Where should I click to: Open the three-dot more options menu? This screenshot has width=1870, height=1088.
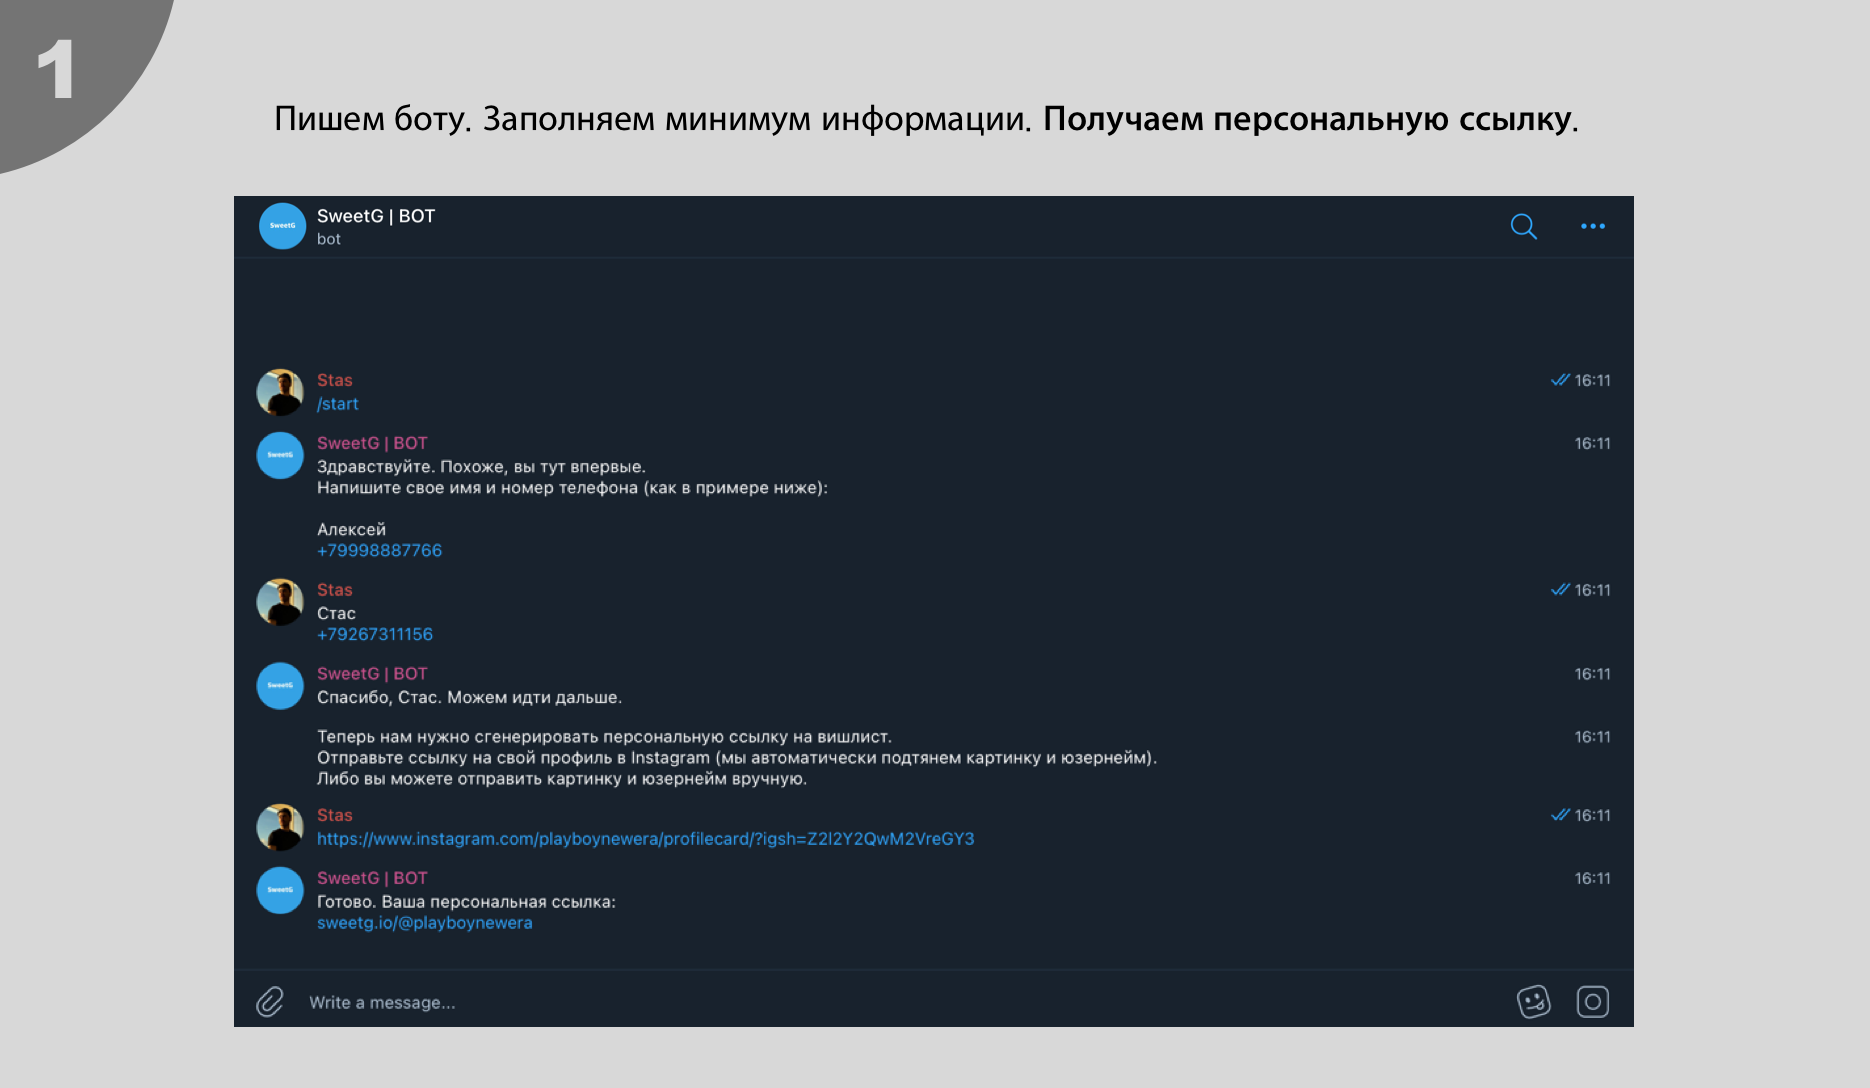point(1593,226)
